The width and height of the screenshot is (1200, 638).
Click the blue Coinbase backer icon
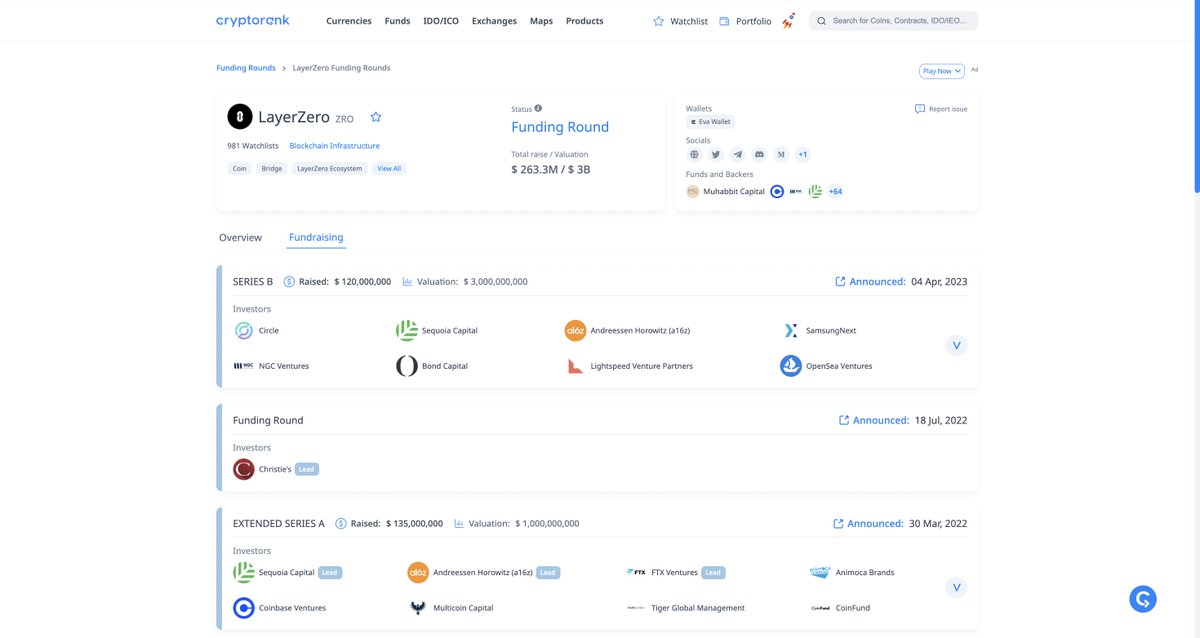click(x=777, y=191)
